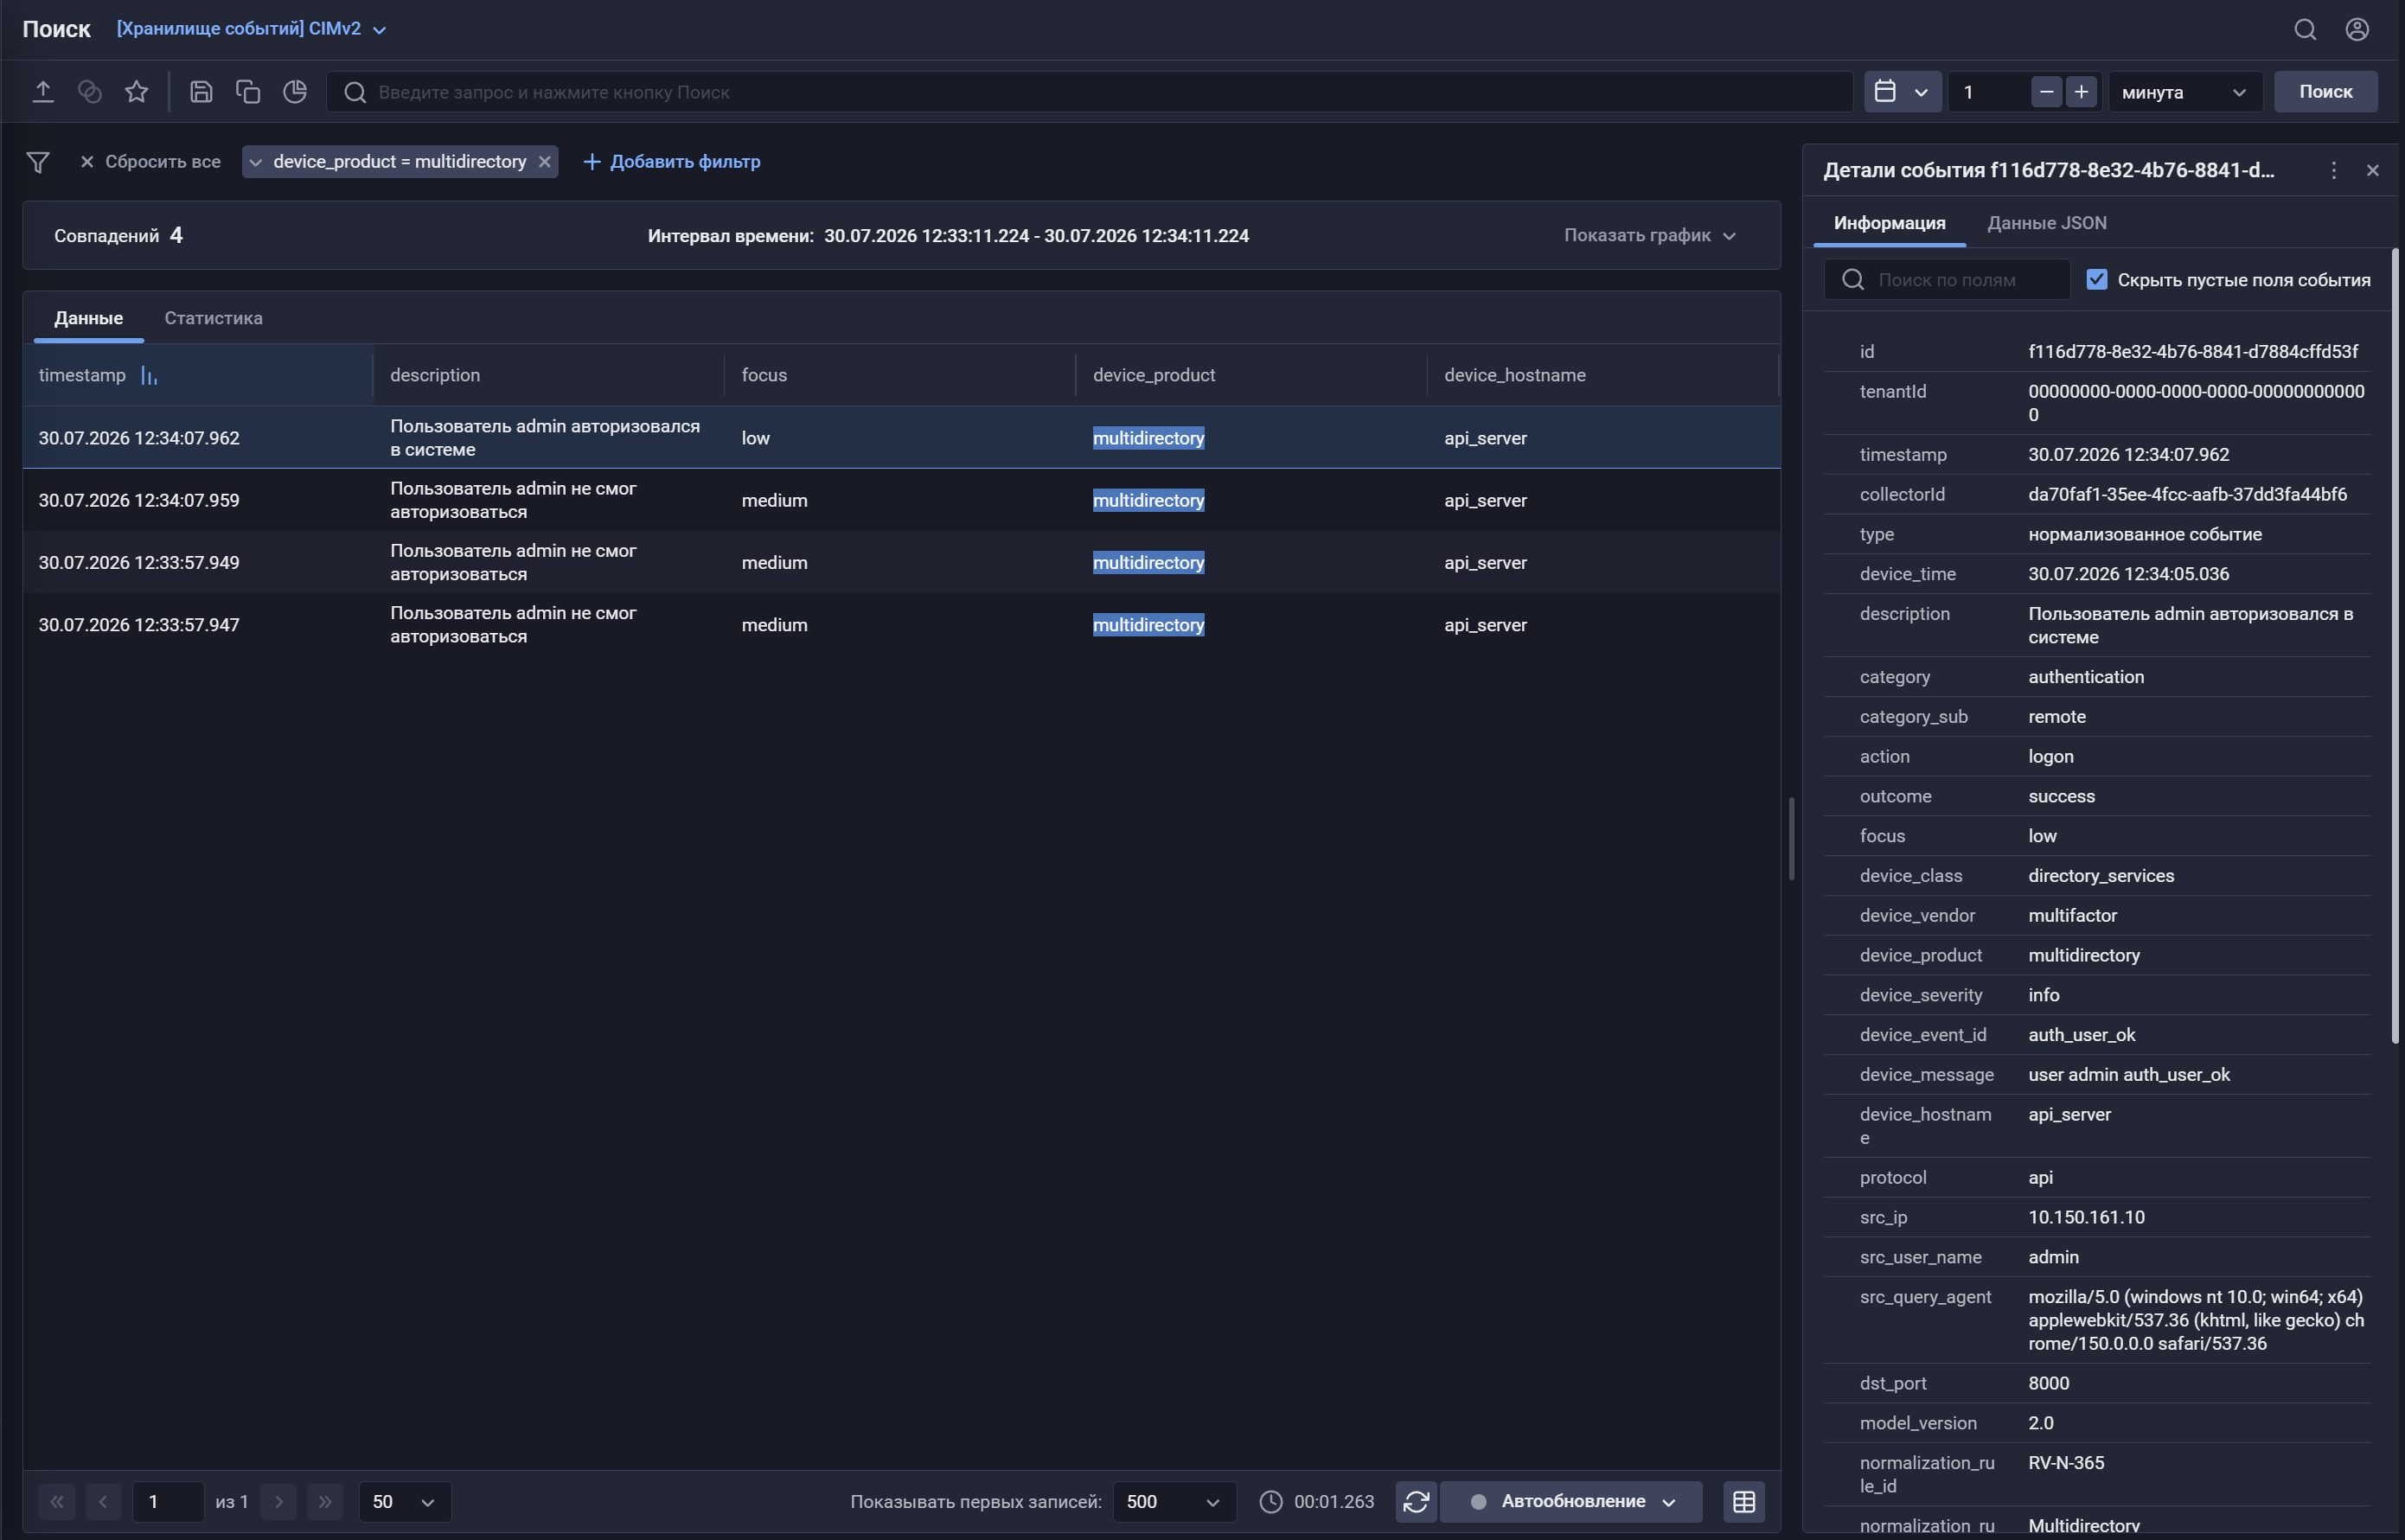
Task: Click the device_hostname column header
Action: click(x=1603, y=375)
